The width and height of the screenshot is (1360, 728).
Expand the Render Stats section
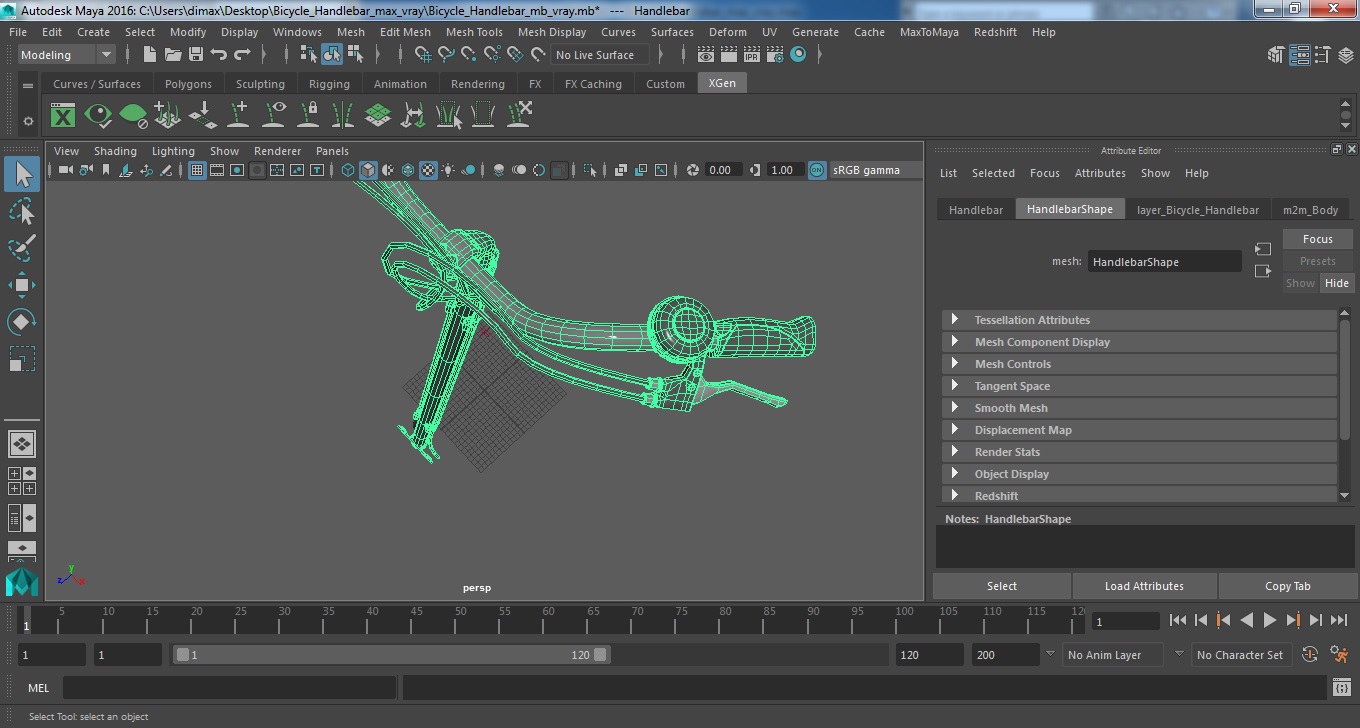pyautogui.click(x=1007, y=452)
